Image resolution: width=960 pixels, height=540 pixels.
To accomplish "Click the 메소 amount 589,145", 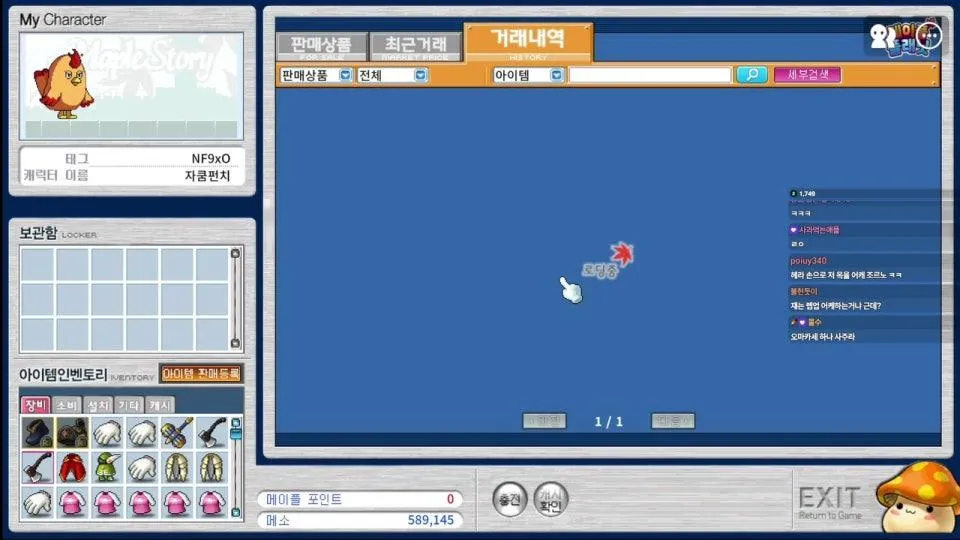I will pos(430,520).
